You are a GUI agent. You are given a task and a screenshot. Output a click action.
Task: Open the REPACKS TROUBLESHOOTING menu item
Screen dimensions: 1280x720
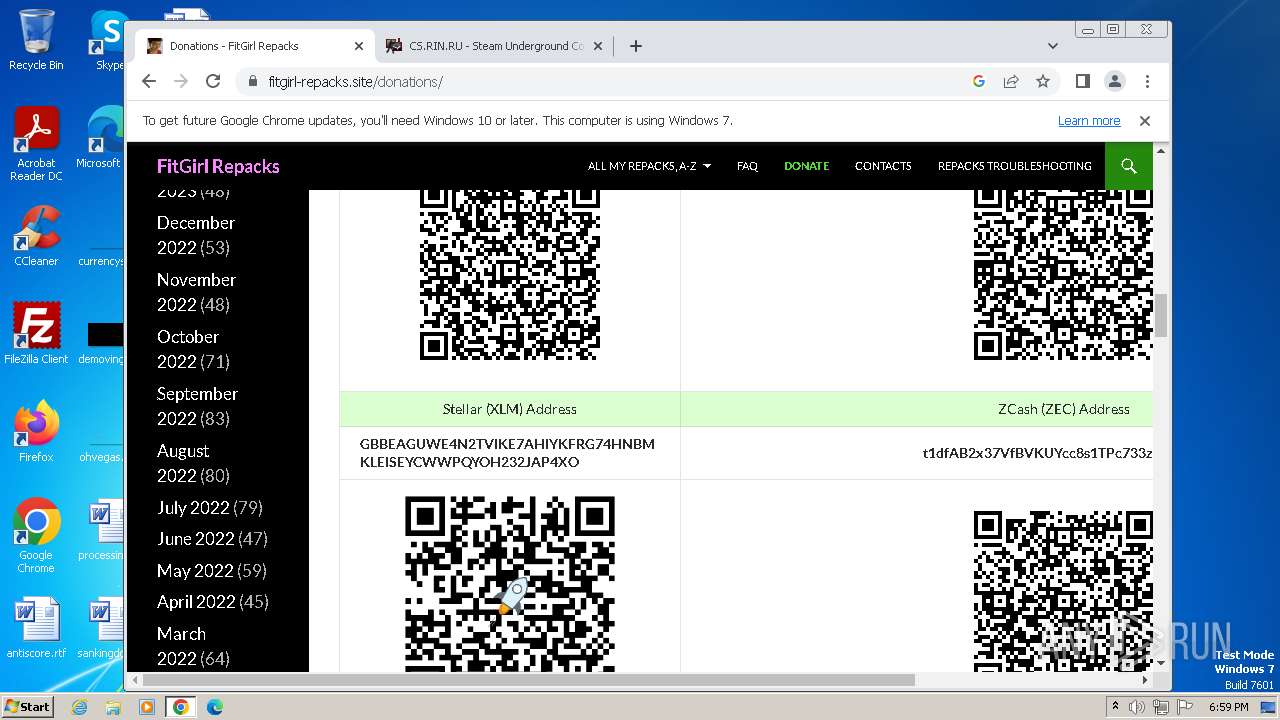tap(1014, 166)
